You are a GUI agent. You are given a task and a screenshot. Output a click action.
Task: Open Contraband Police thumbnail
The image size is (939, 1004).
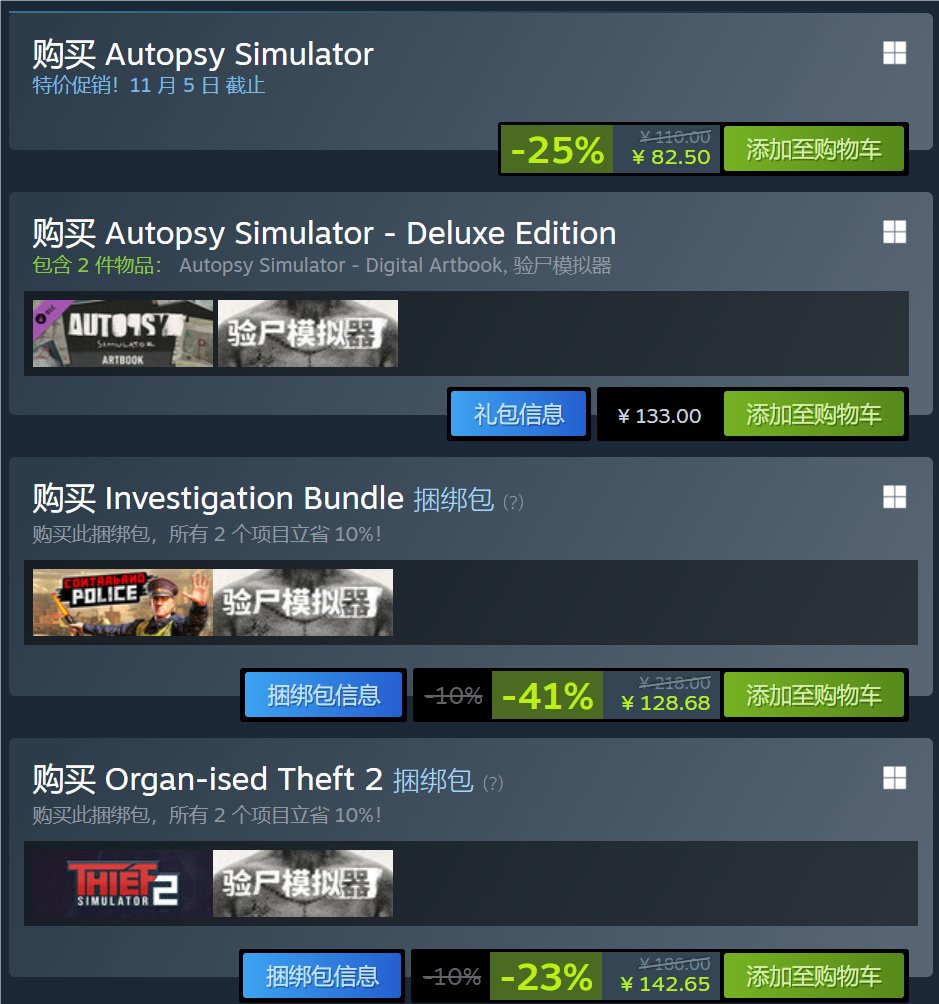pos(123,603)
